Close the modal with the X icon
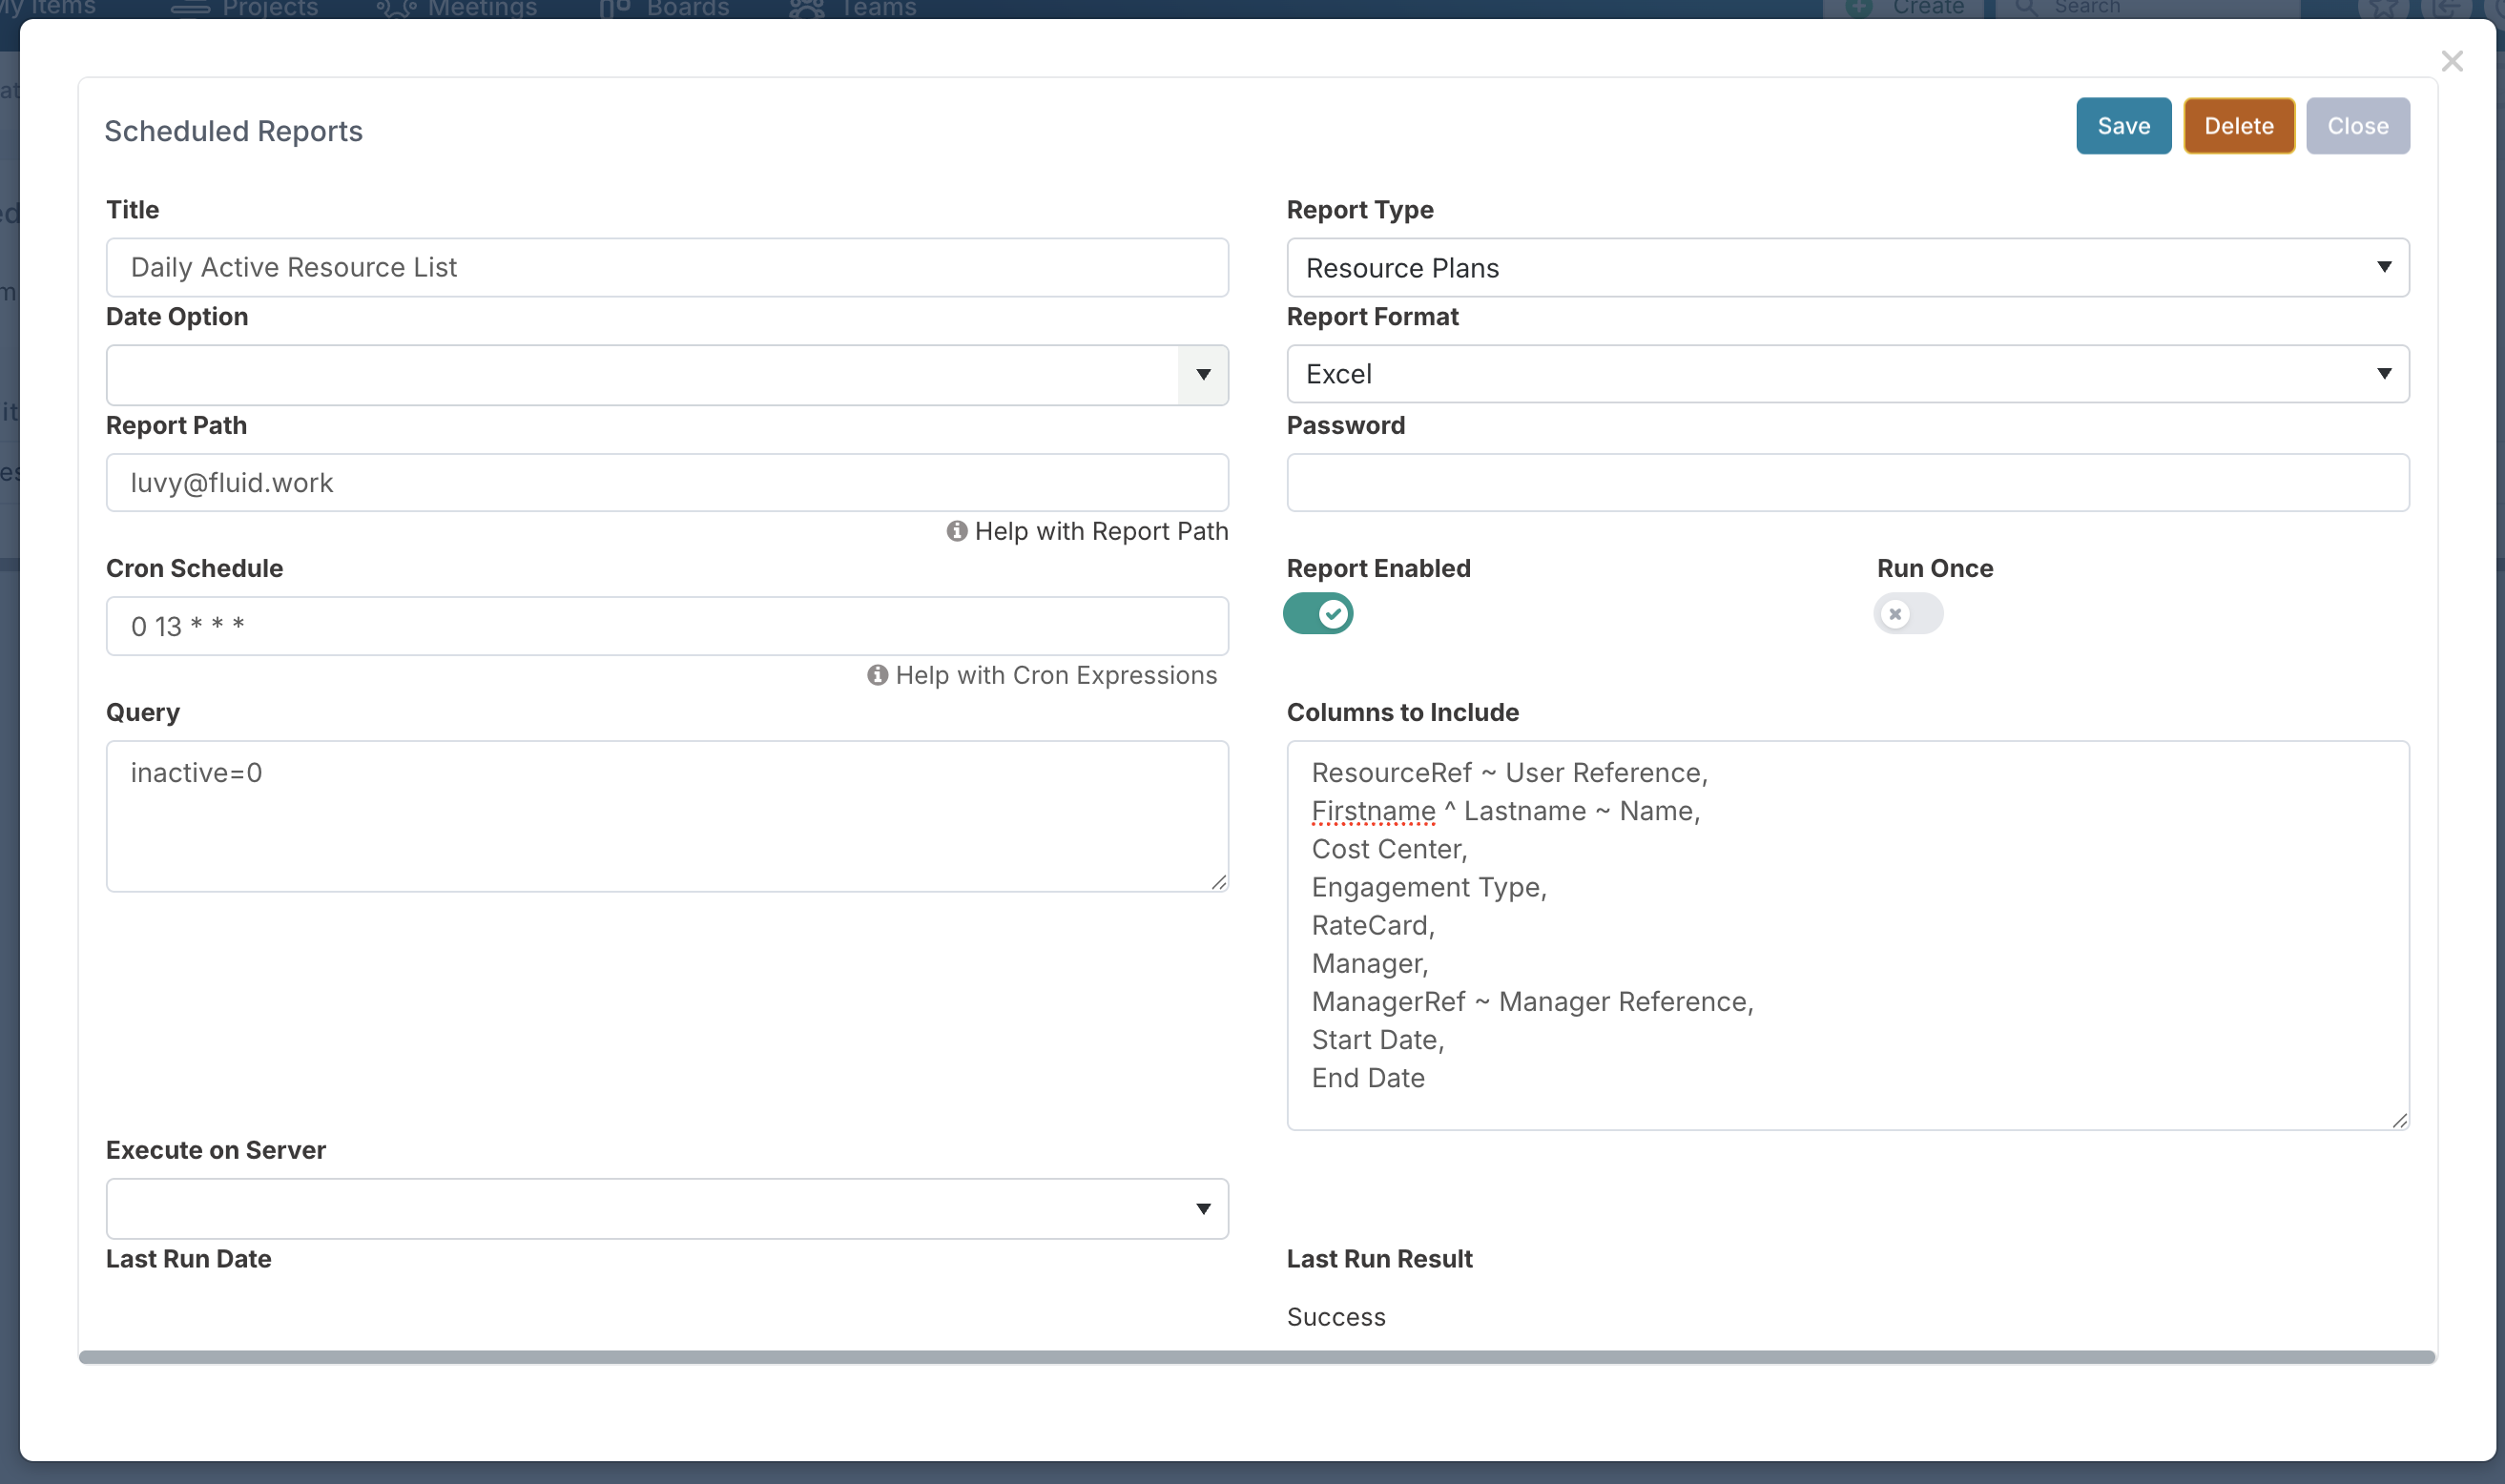The width and height of the screenshot is (2505, 1484). [2451, 62]
